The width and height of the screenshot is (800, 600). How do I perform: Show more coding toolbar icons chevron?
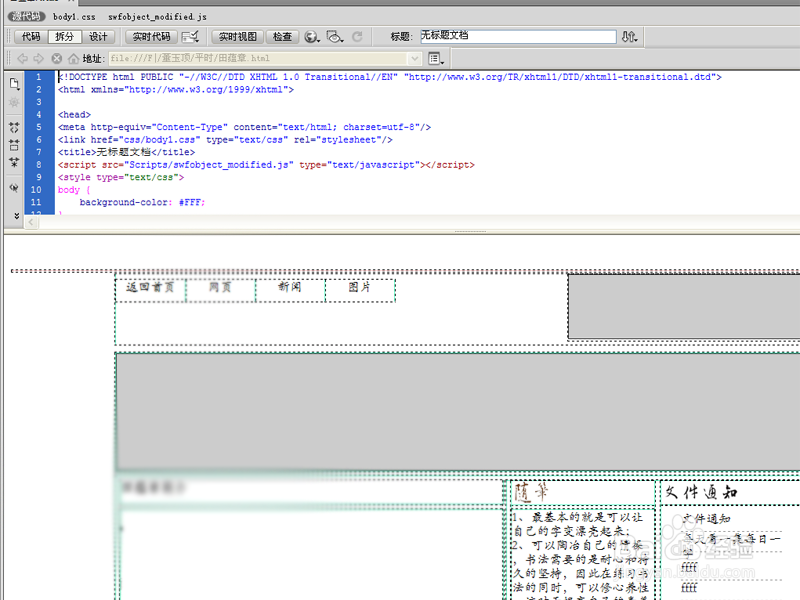pyautogui.click(x=16, y=216)
